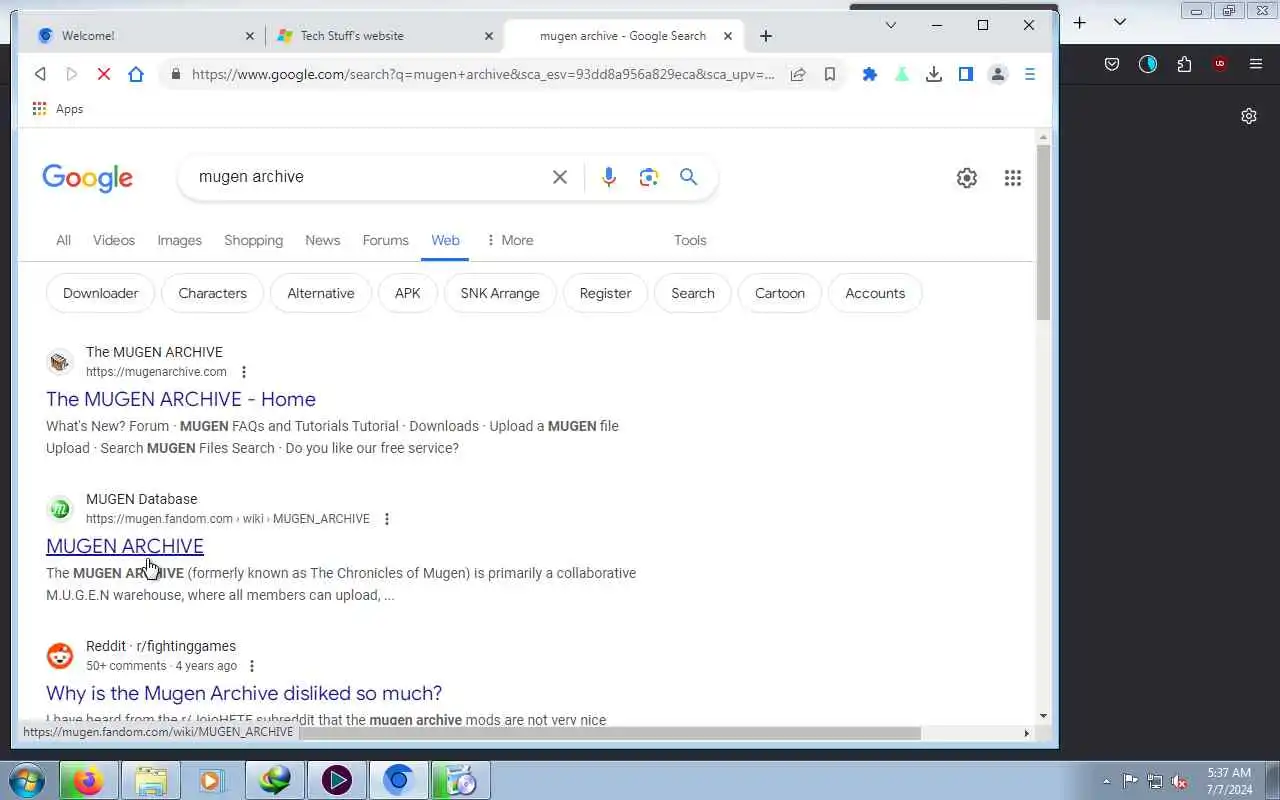Click the settings gear in background Firefox window
The width and height of the screenshot is (1280, 800).
(x=1249, y=116)
